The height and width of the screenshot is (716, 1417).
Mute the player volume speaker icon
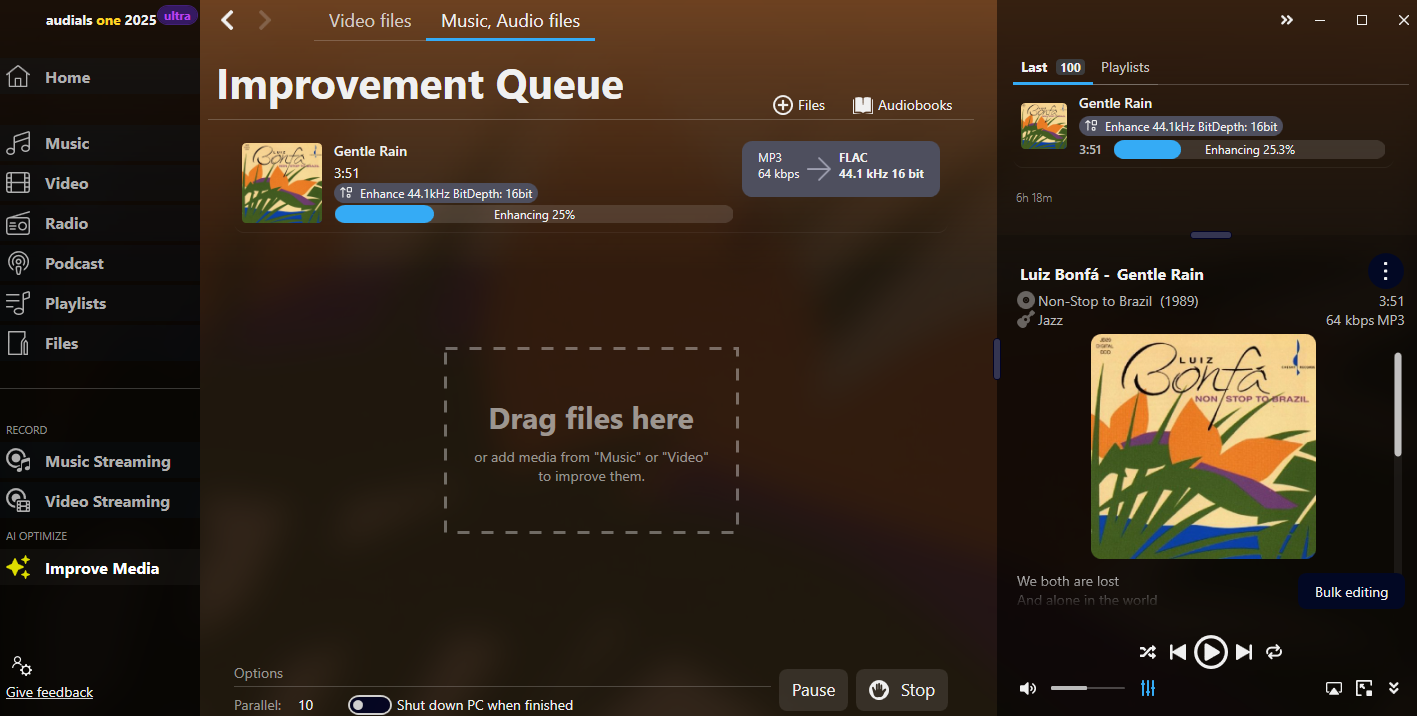click(1027, 688)
